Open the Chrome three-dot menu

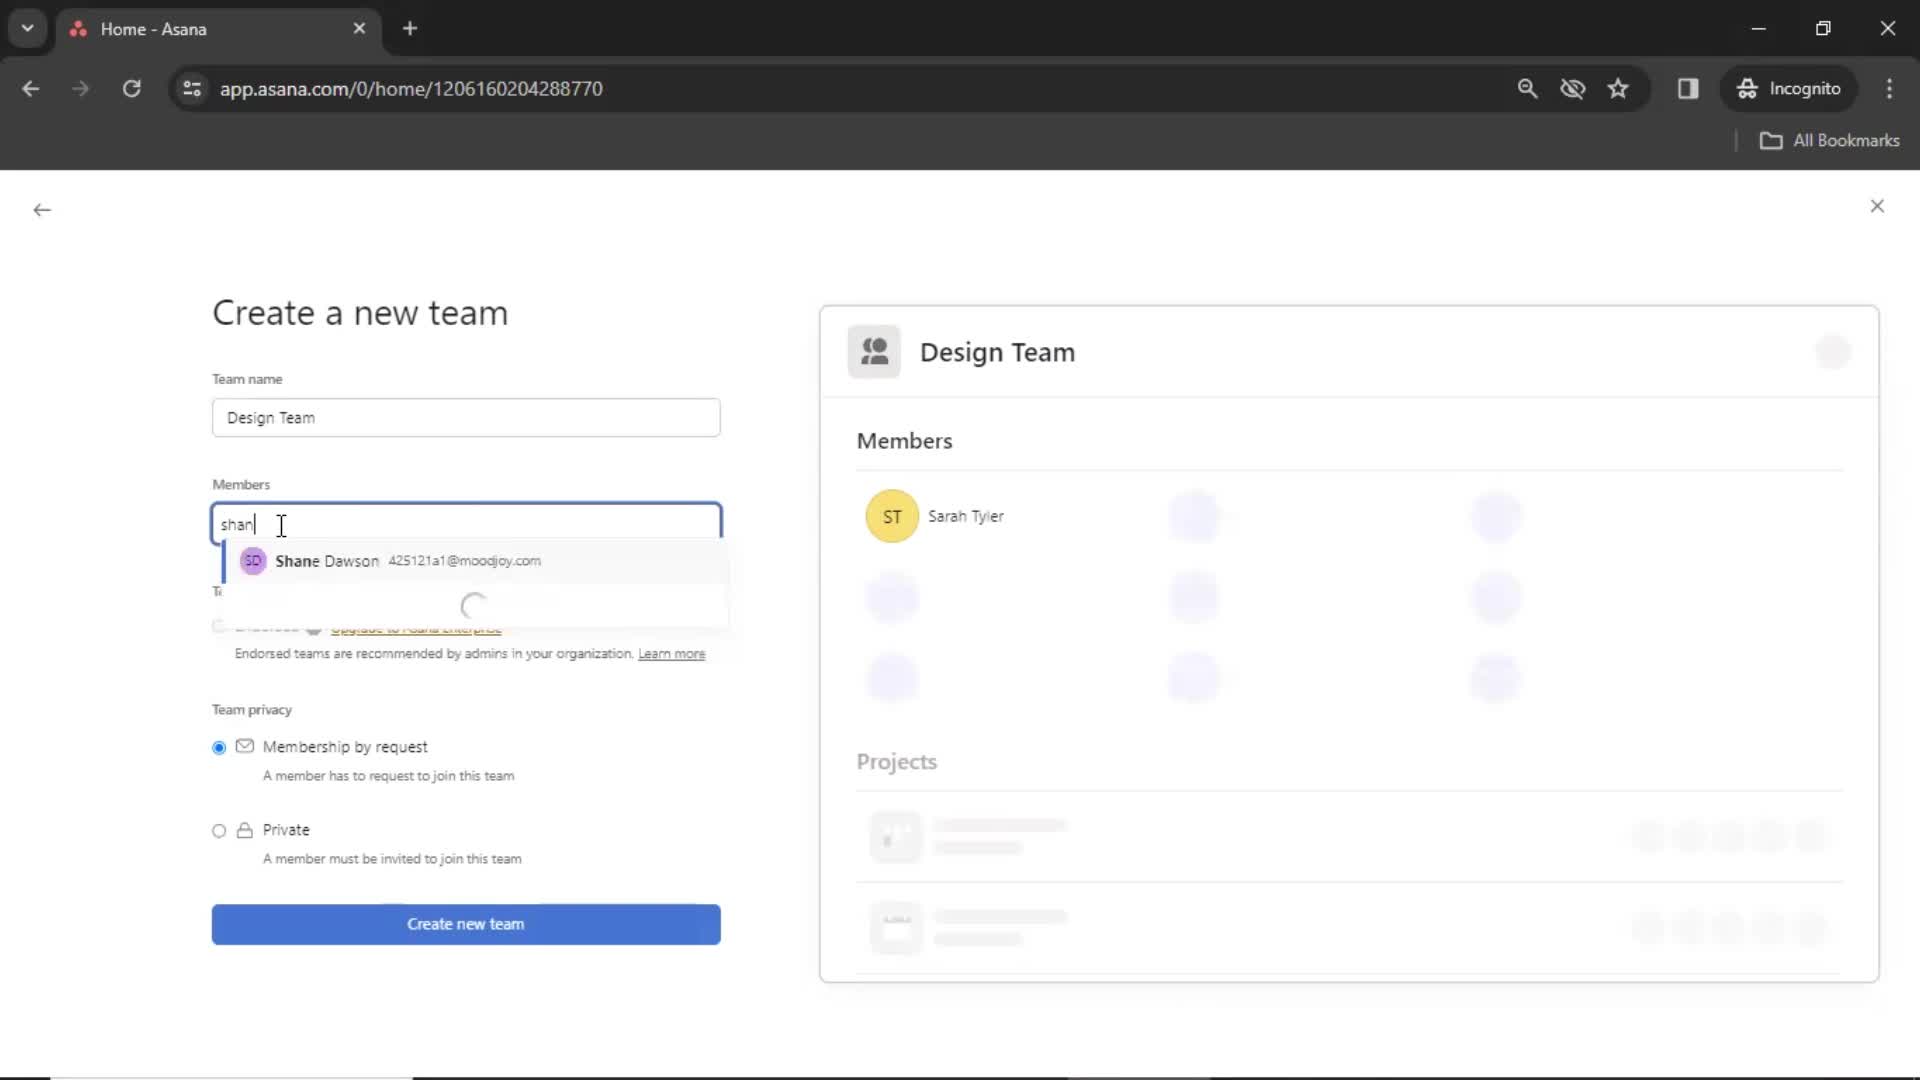click(x=1889, y=89)
